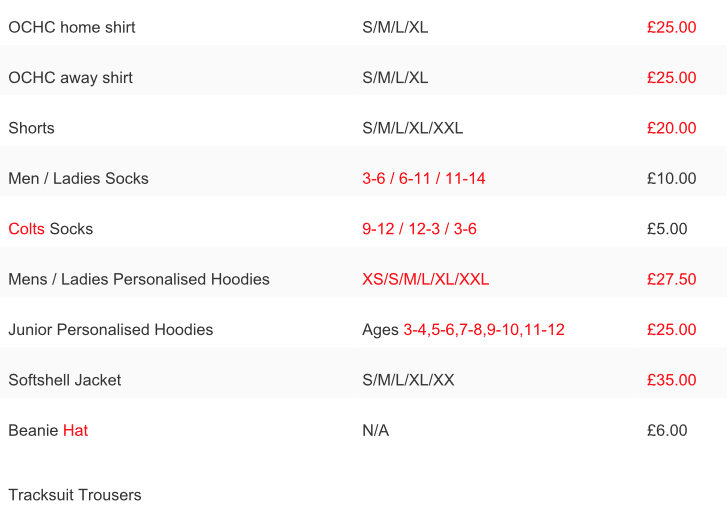Viewport: 728px width, 518px height.
Task: Click the S/M/L/XL/XXL Shorts sizes text
Action: pos(412,128)
